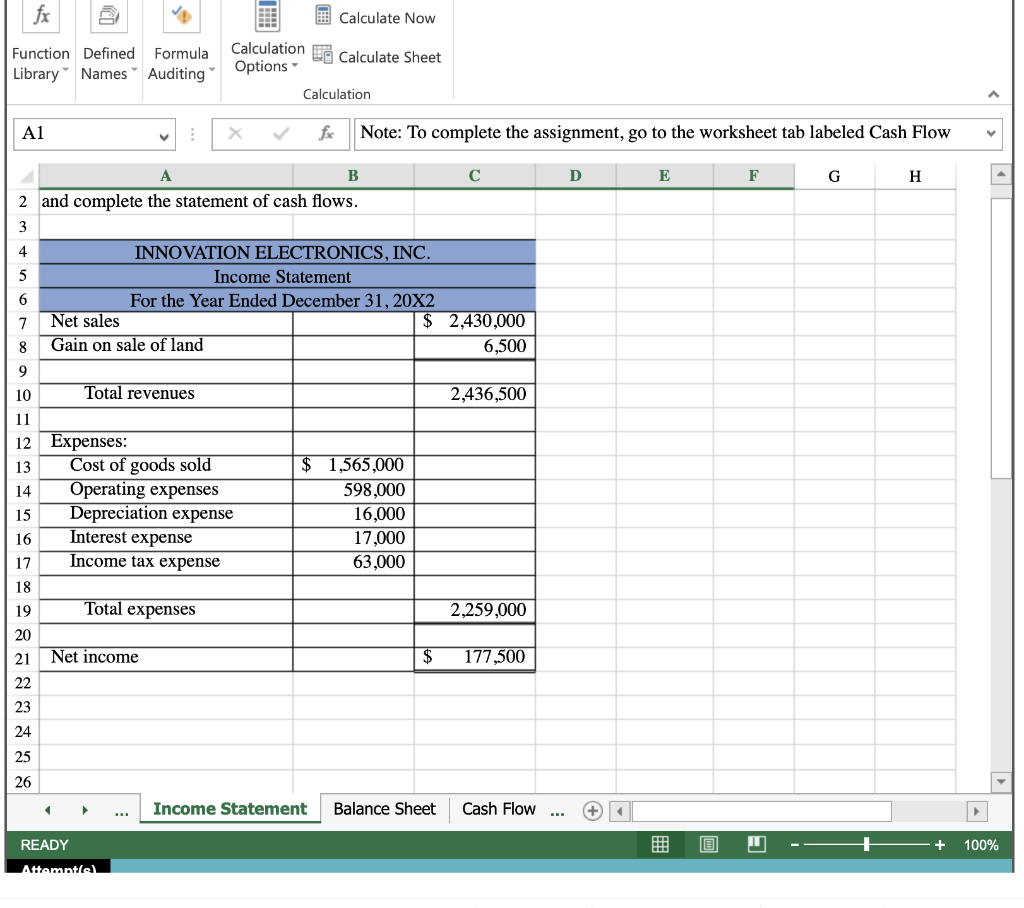This screenshot has height=908, width=1024.
Task: Open the Cash Flow worksheet tab
Action: pos(499,810)
